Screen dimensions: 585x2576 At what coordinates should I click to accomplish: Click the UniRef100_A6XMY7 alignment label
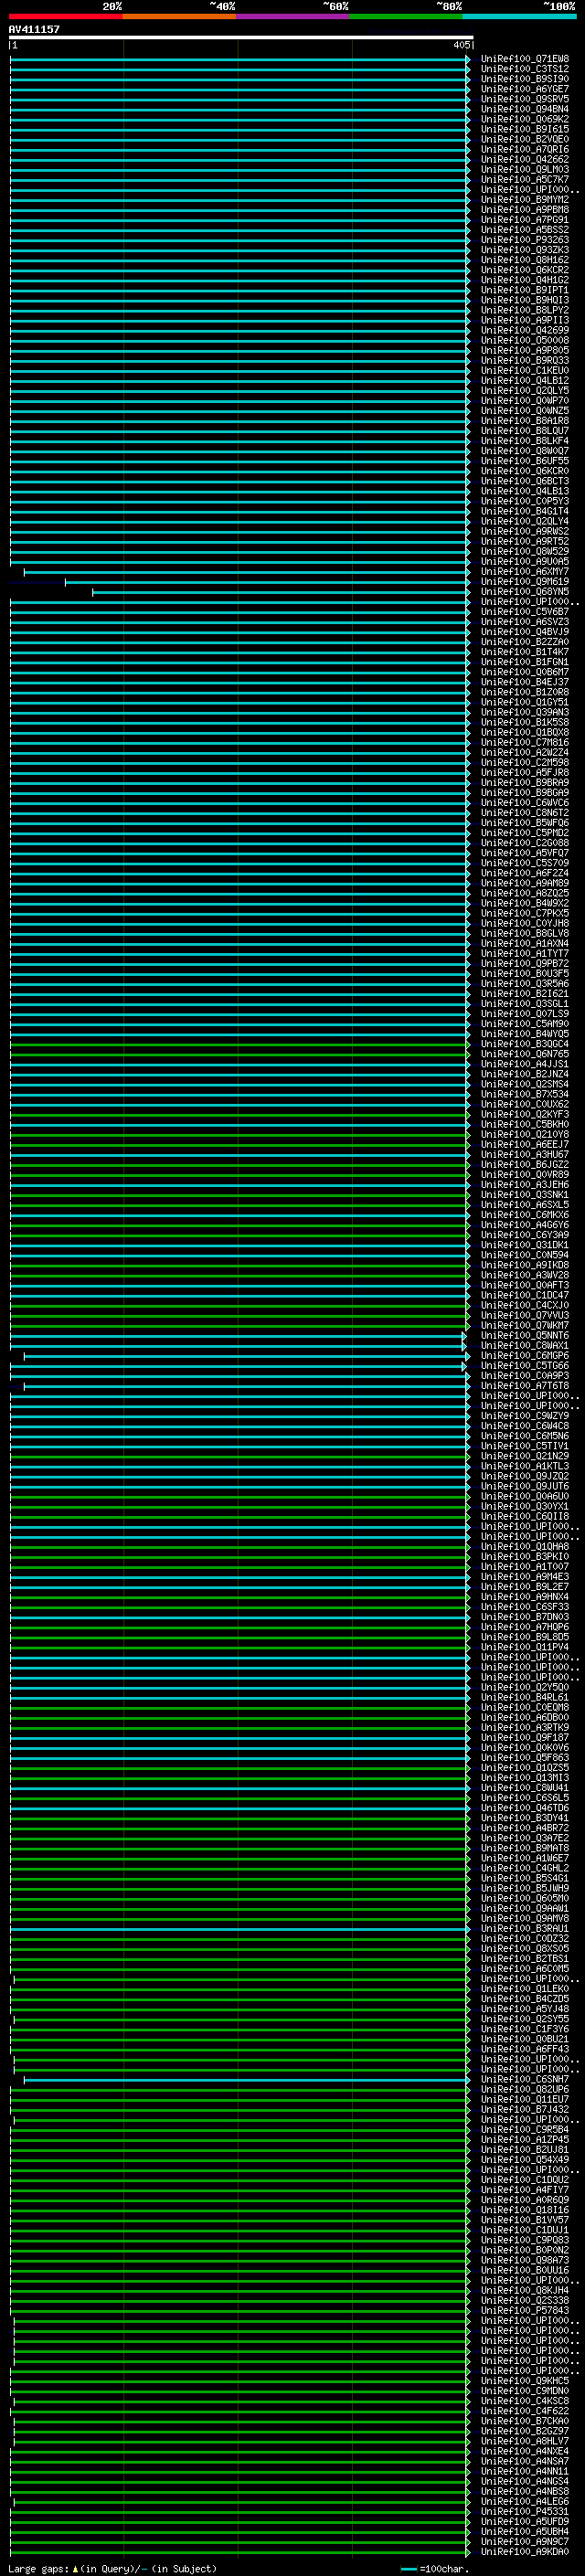click(524, 572)
